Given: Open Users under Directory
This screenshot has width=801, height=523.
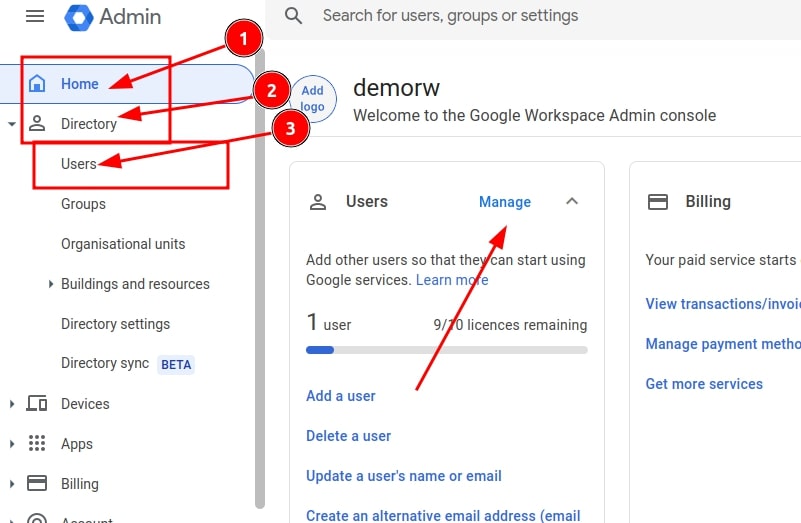Looking at the screenshot, I should coord(79,163).
